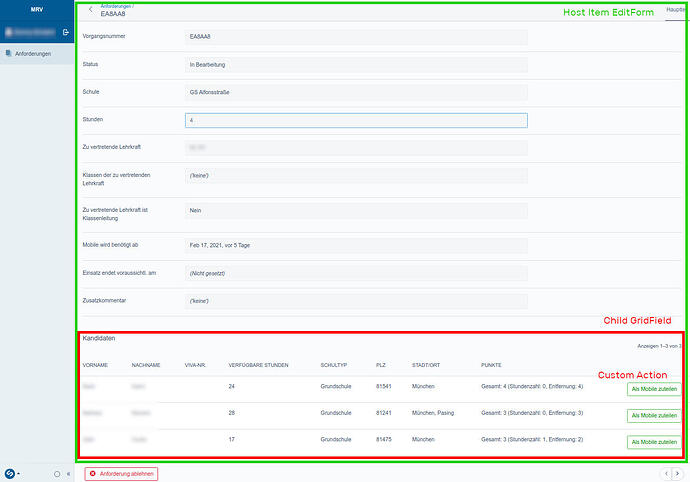The height and width of the screenshot is (482, 690).
Task: Assign the candidate with PLZ 81475 as Mobile
Action: point(653,441)
